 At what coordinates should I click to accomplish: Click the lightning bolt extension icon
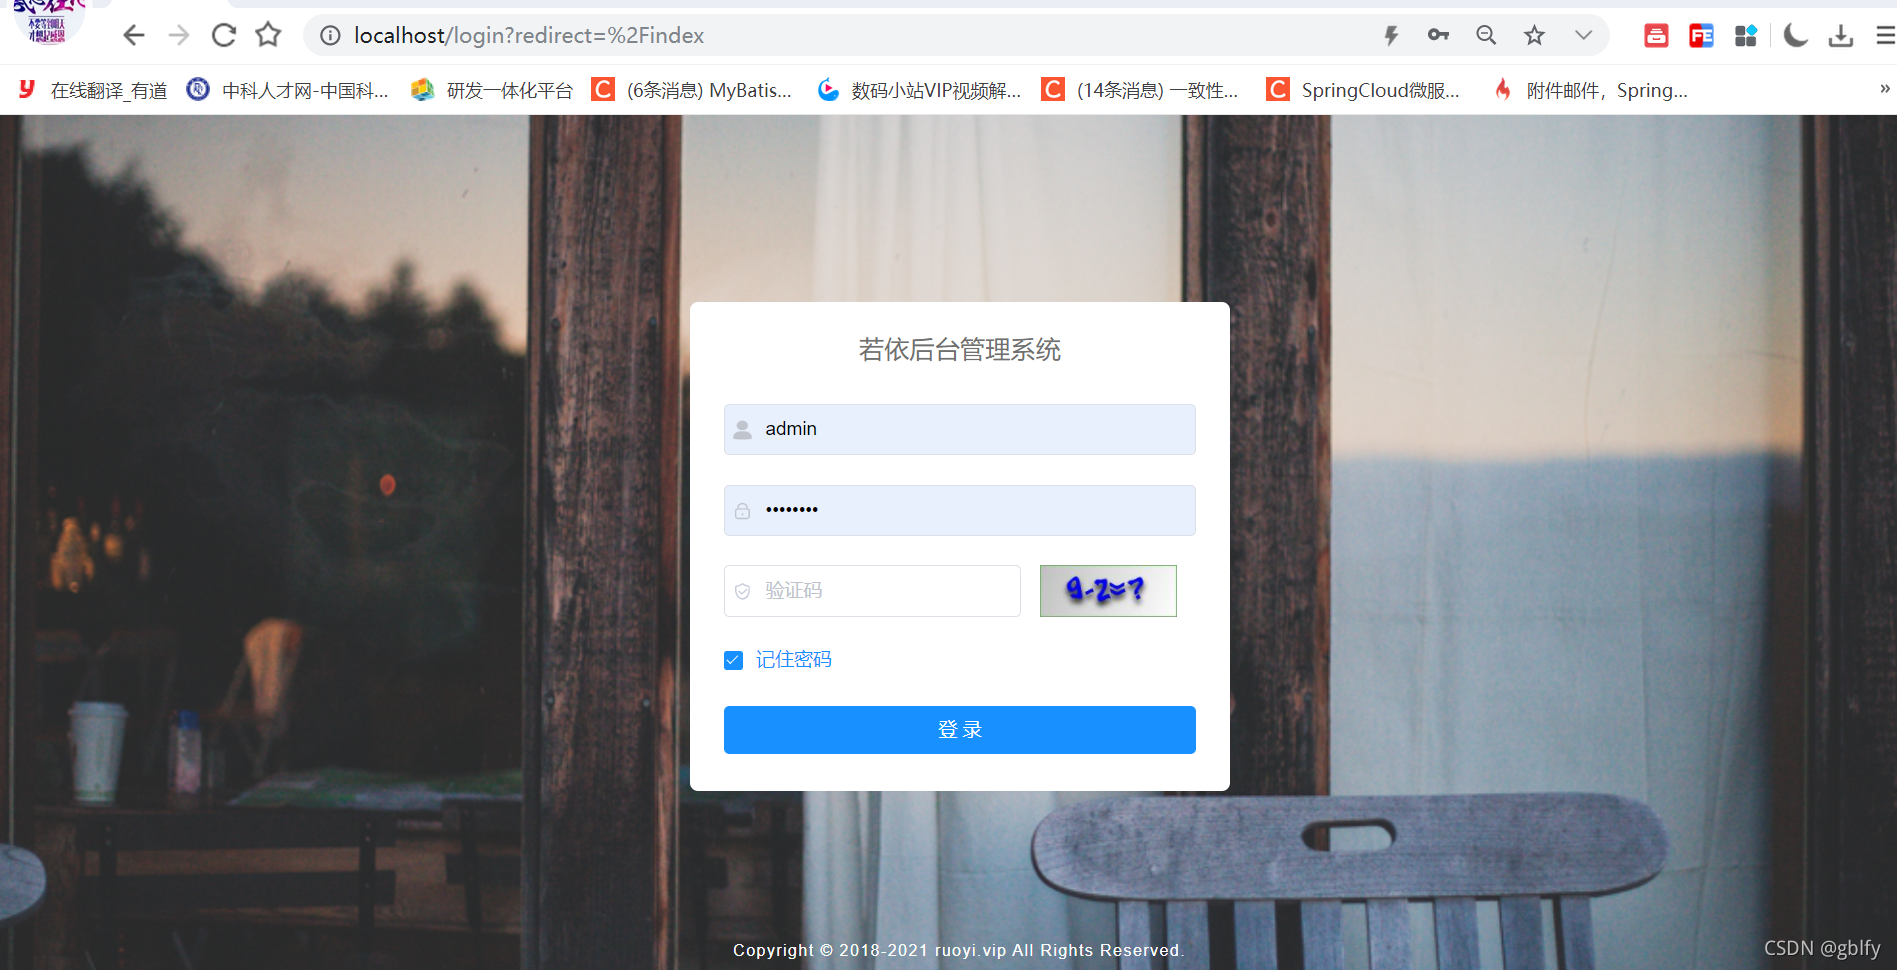click(1391, 34)
